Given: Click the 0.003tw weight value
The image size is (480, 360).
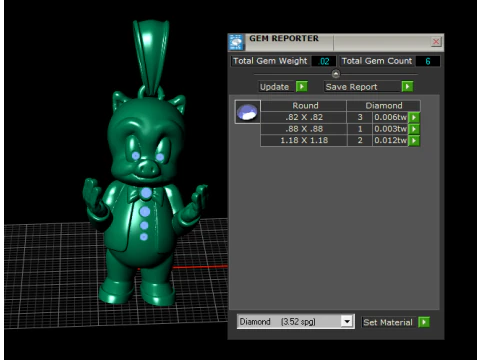Looking at the screenshot, I should click(x=390, y=129).
